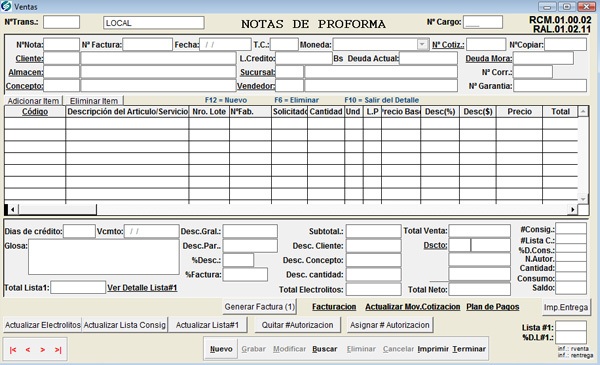The image size is (600, 365).
Task: Click the Cliente link label
Action: click(29, 59)
